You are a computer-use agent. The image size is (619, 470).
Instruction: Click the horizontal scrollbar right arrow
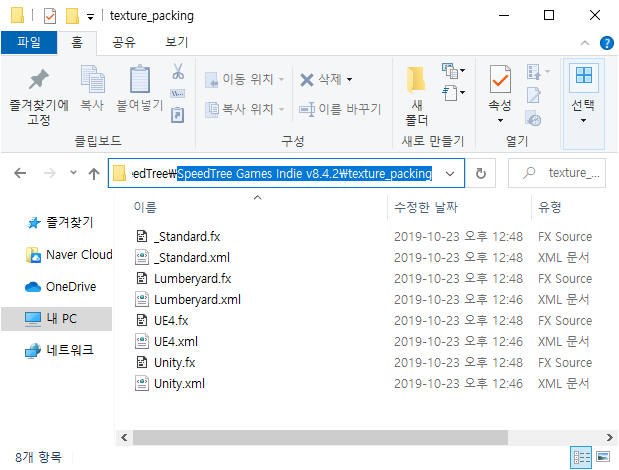(610, 437)
